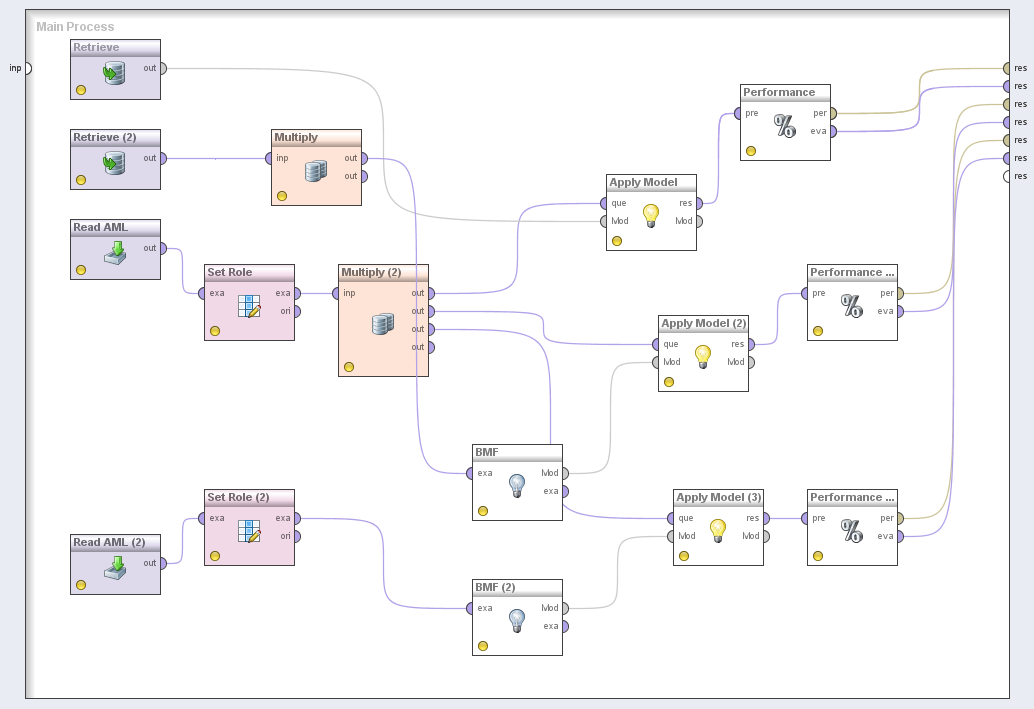Click the Multiply operator database icon
The image size is (1034, 709).
[315, 171]
